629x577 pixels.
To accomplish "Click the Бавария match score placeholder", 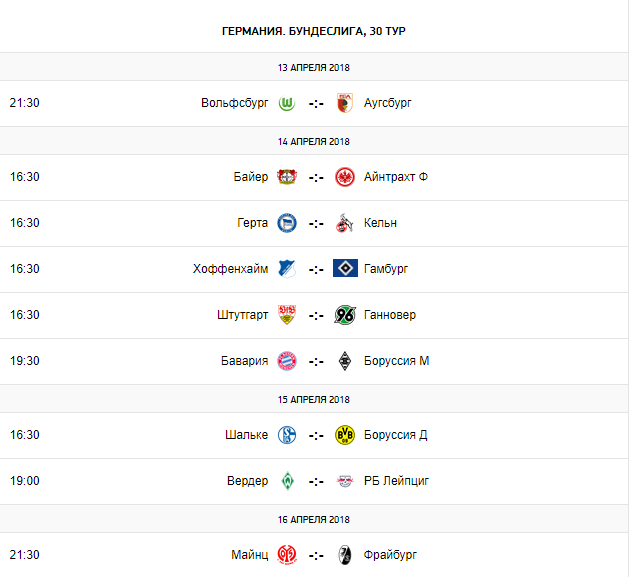I will 316,362.
